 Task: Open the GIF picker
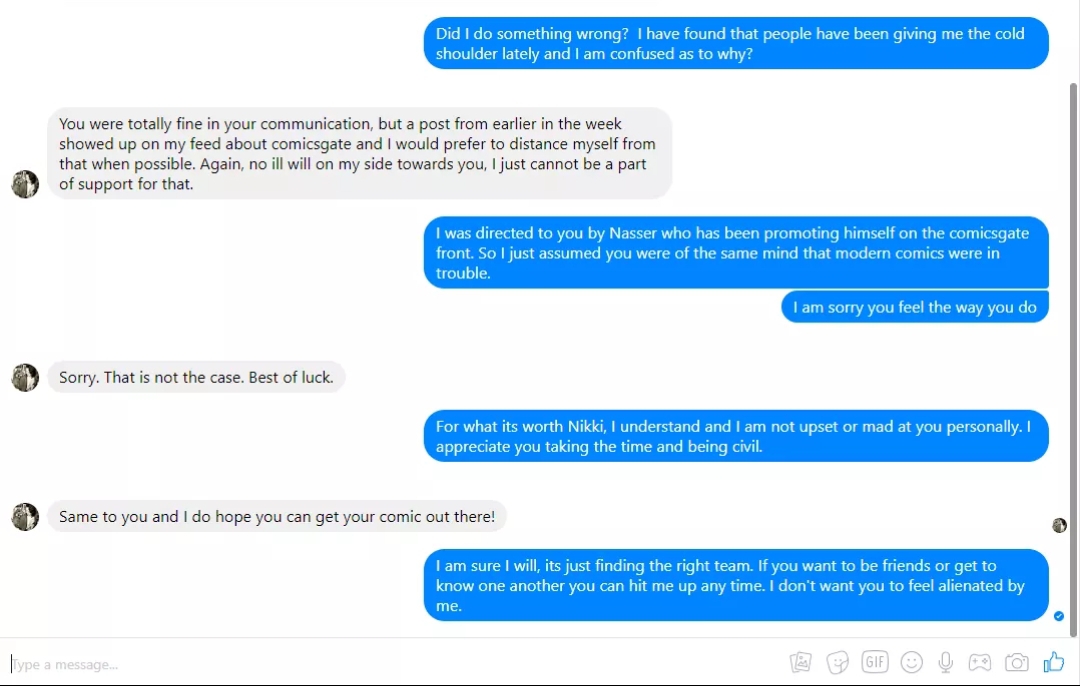[875, 663]
